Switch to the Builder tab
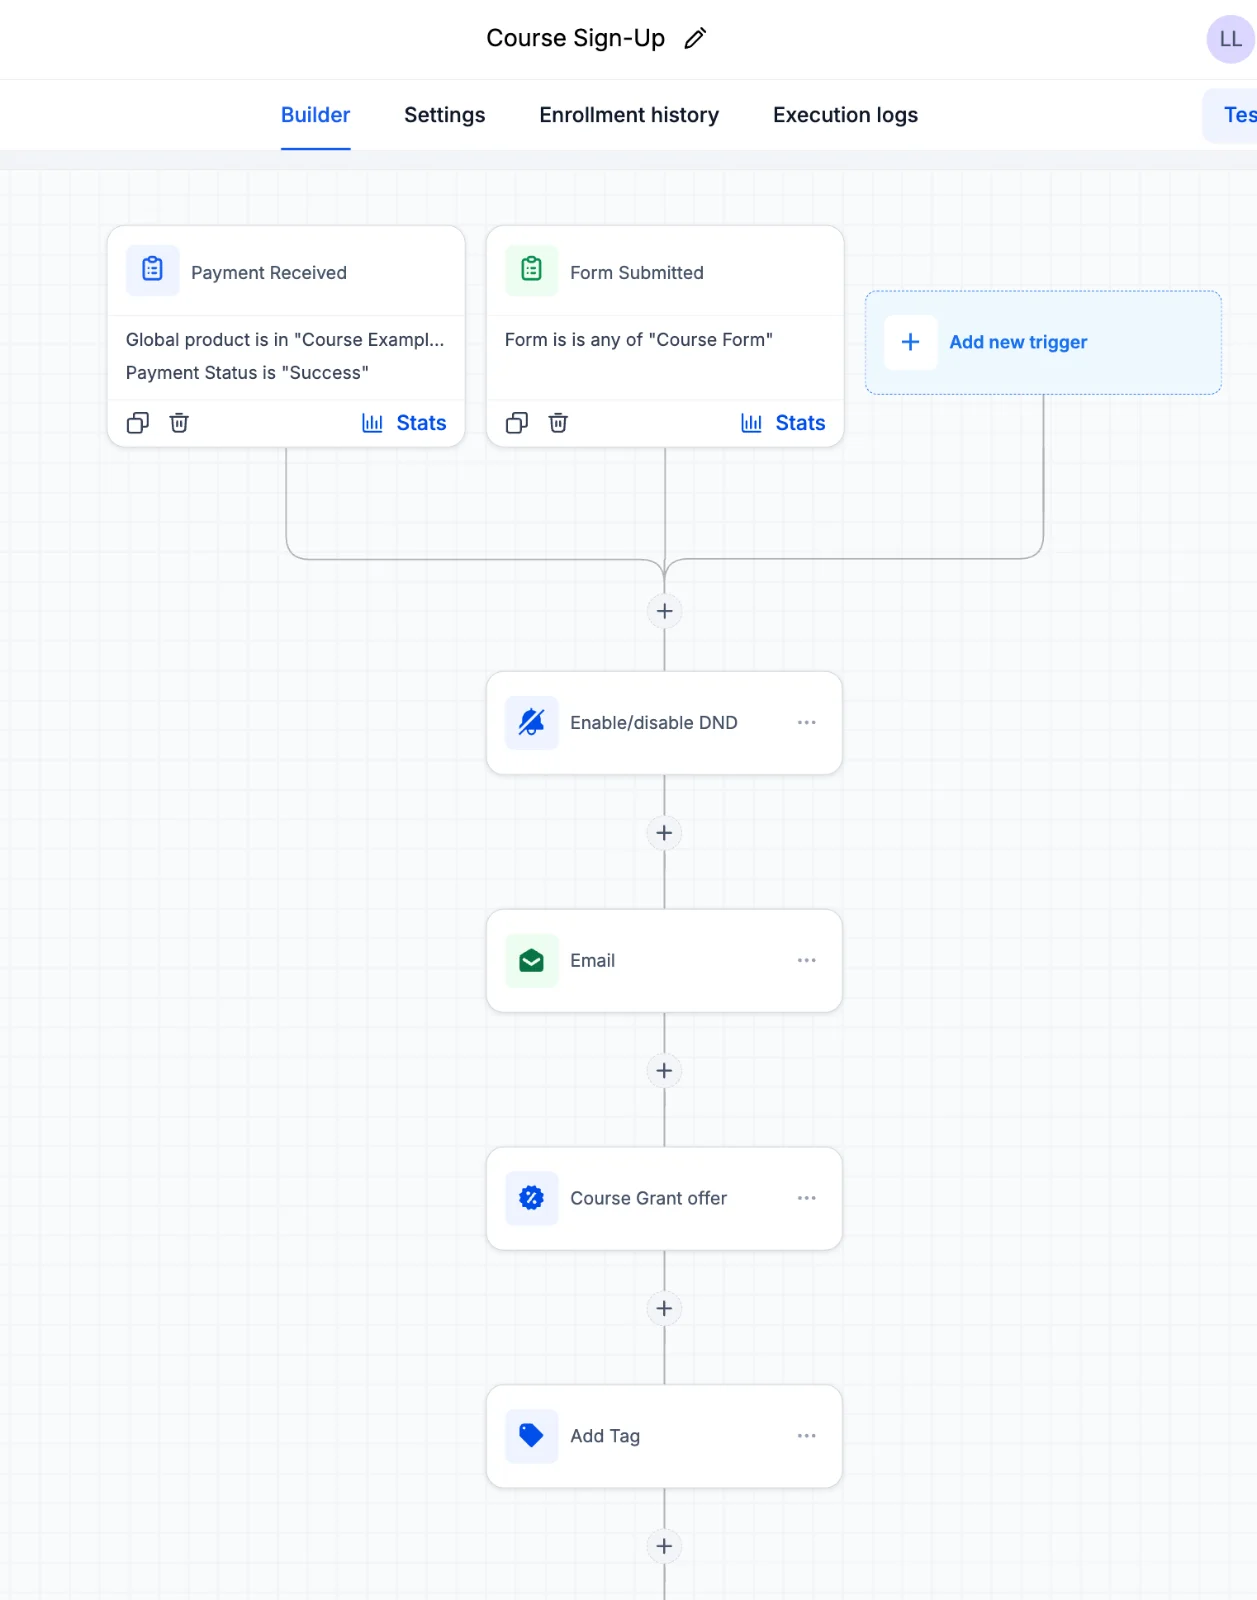1257x1600 pixels. tap(315, 115)
